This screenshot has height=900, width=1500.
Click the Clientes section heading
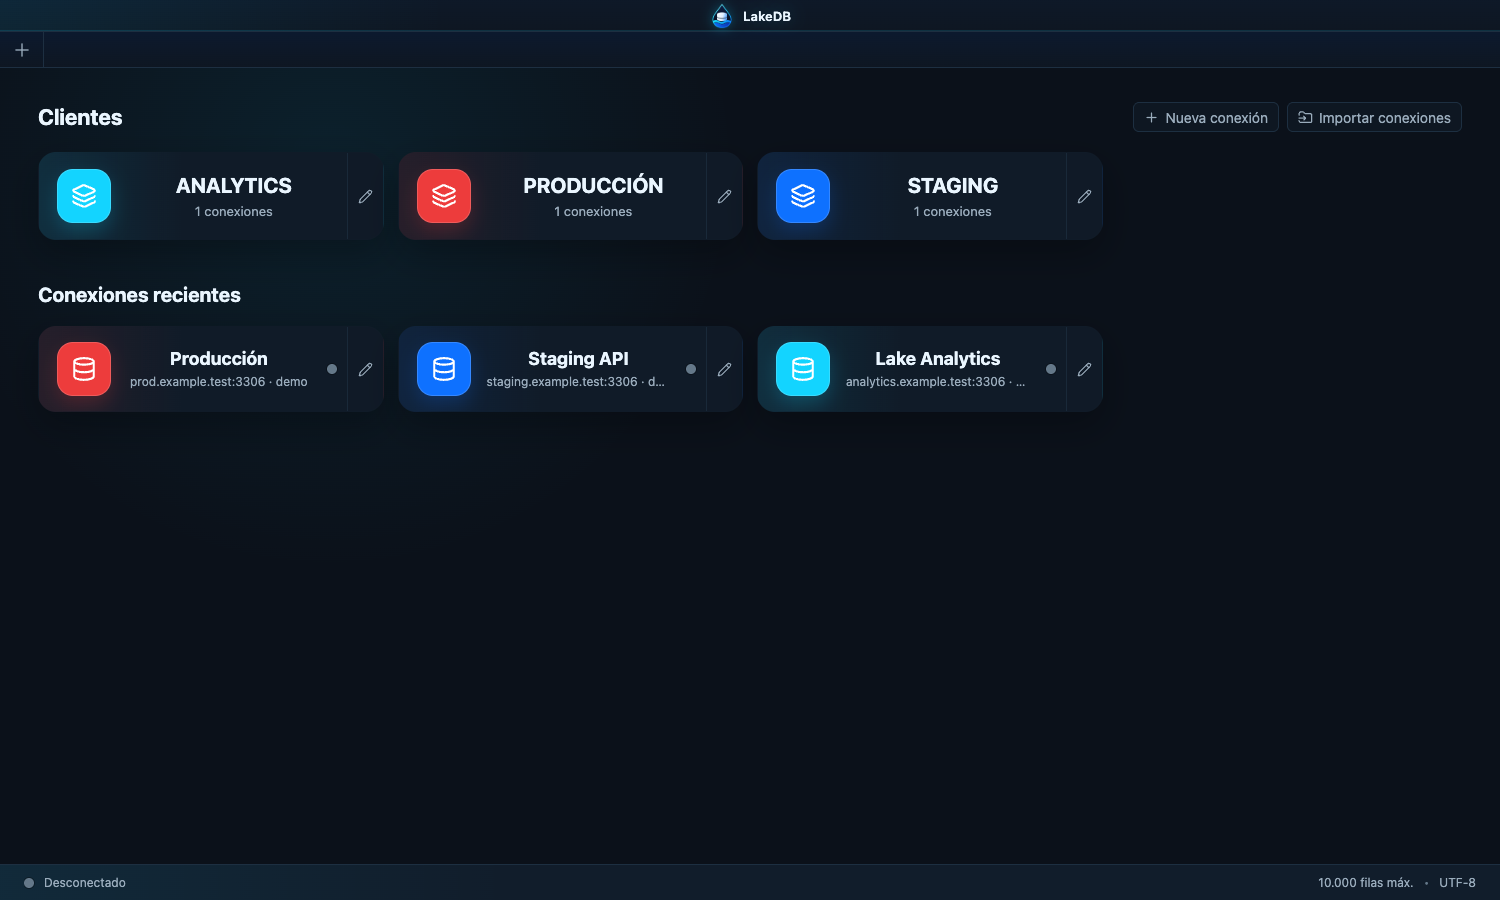click(x=80, y=117)
